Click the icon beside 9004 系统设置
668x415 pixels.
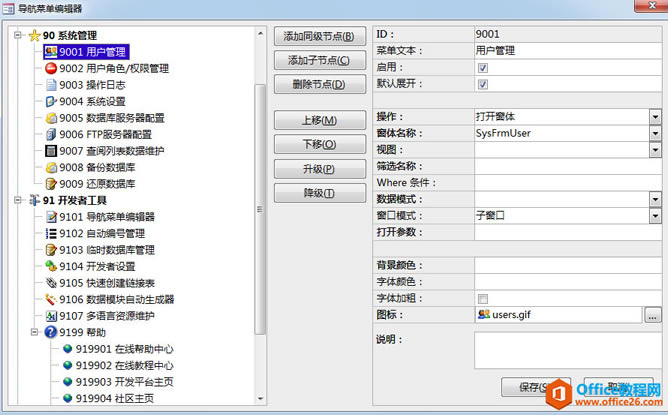(x=51, y=101)
